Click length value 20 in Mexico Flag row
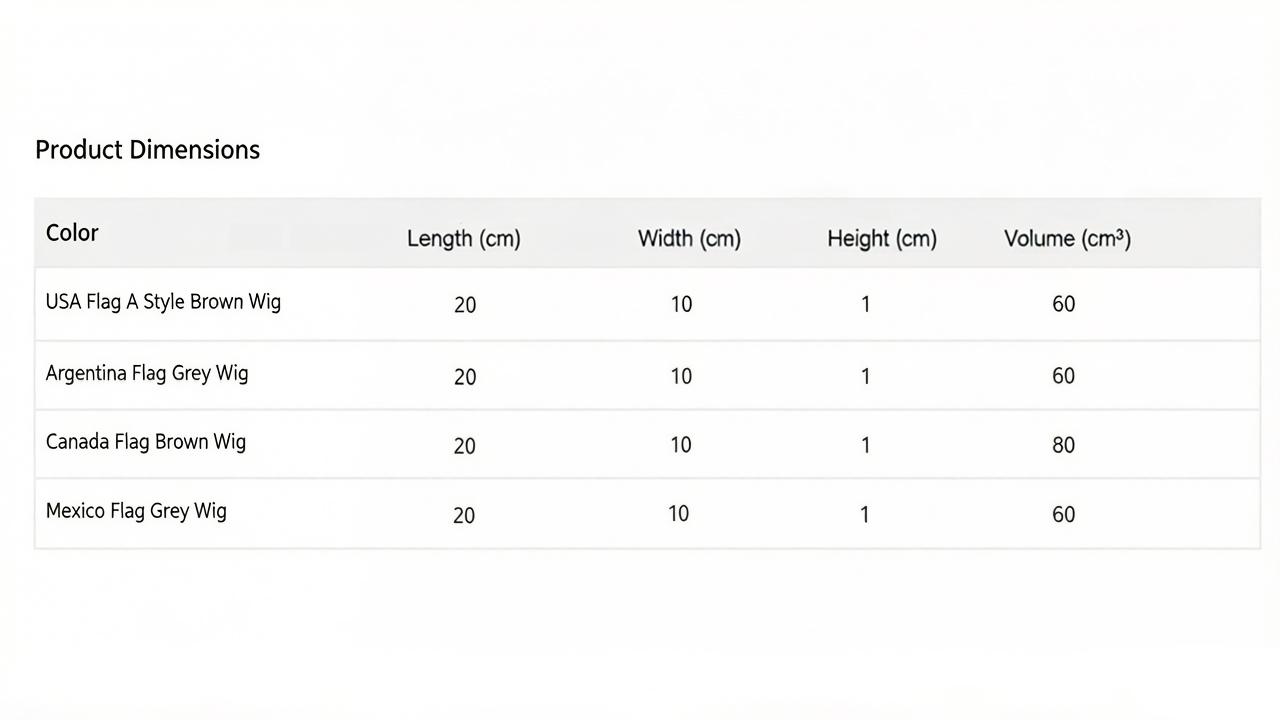 pyautogui.click(x=464, y=515)
